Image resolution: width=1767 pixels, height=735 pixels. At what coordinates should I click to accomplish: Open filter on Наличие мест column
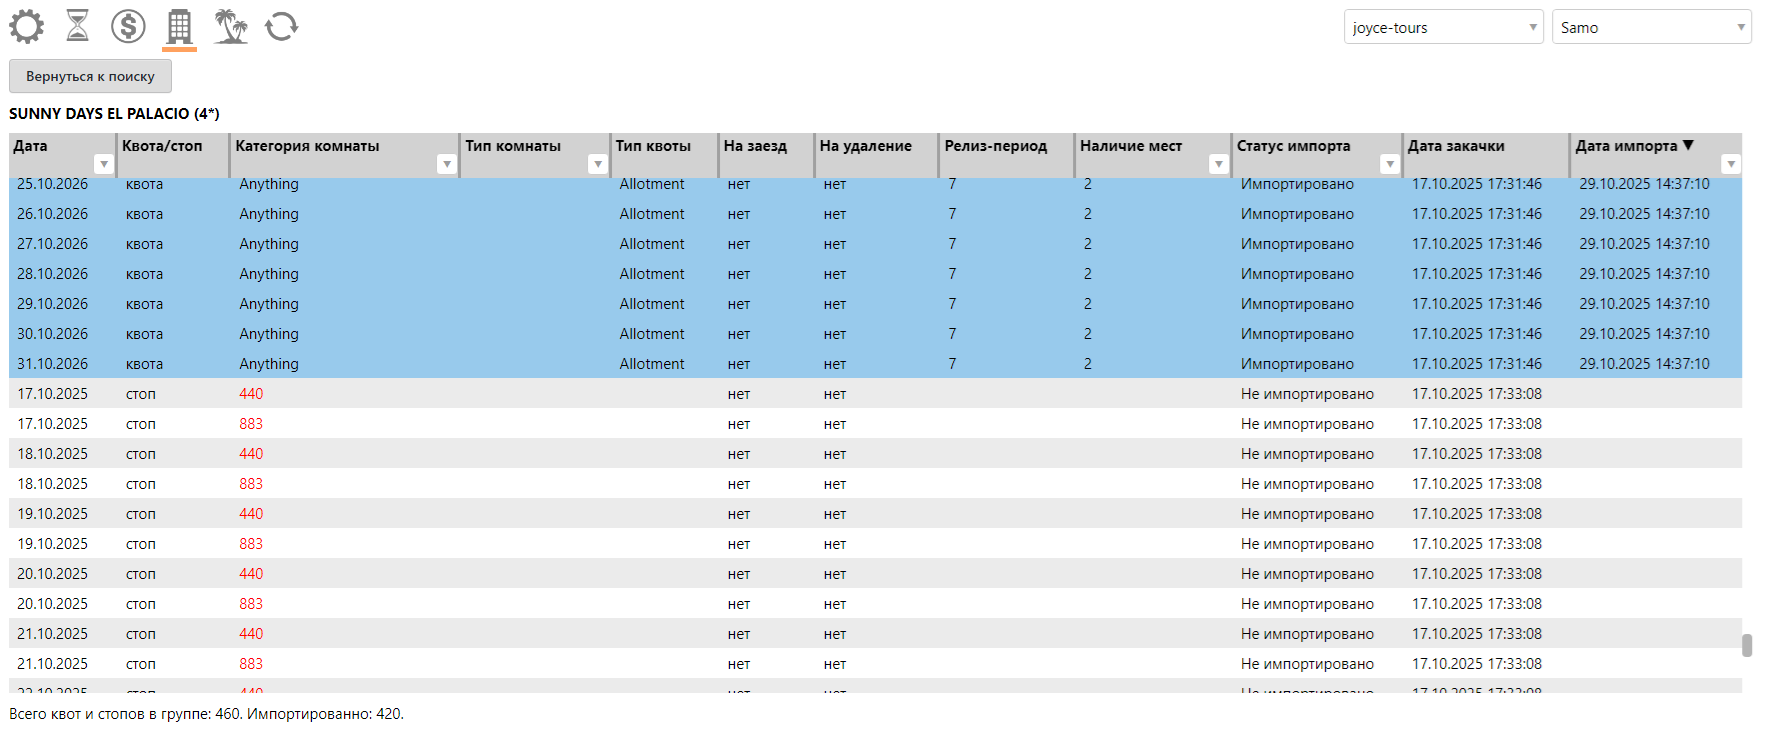click(1218, 164)
